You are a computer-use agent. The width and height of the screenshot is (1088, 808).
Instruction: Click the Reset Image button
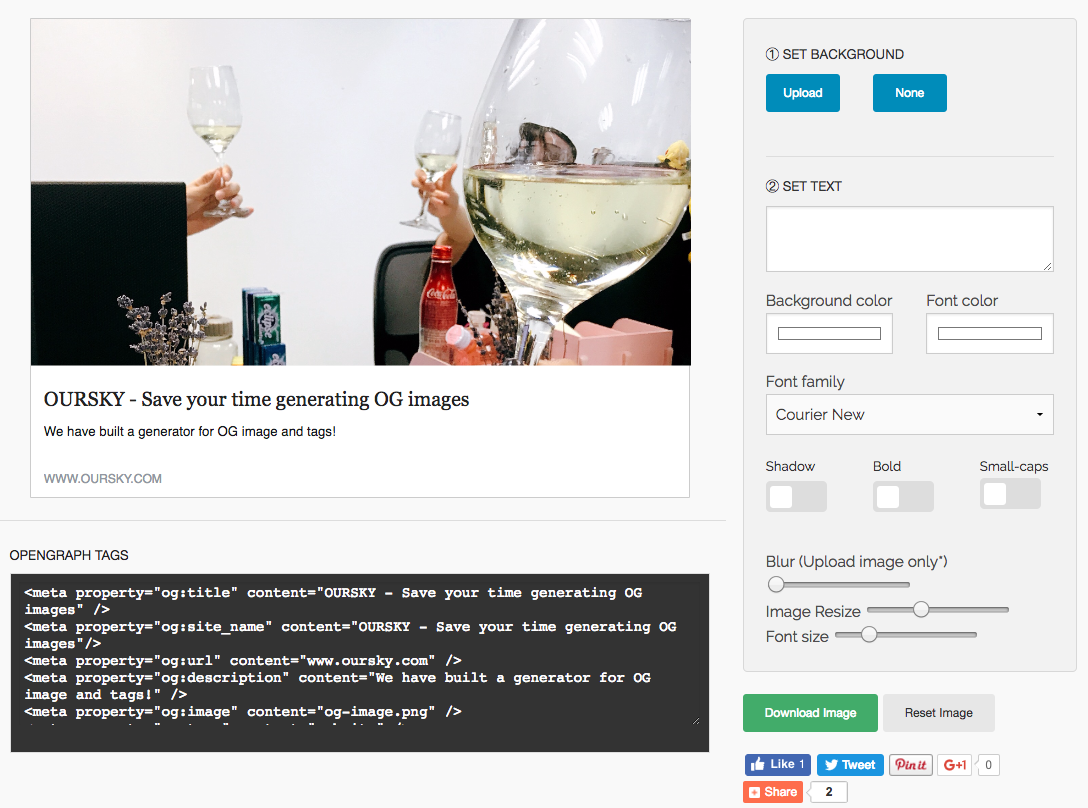tap(938, 713)
